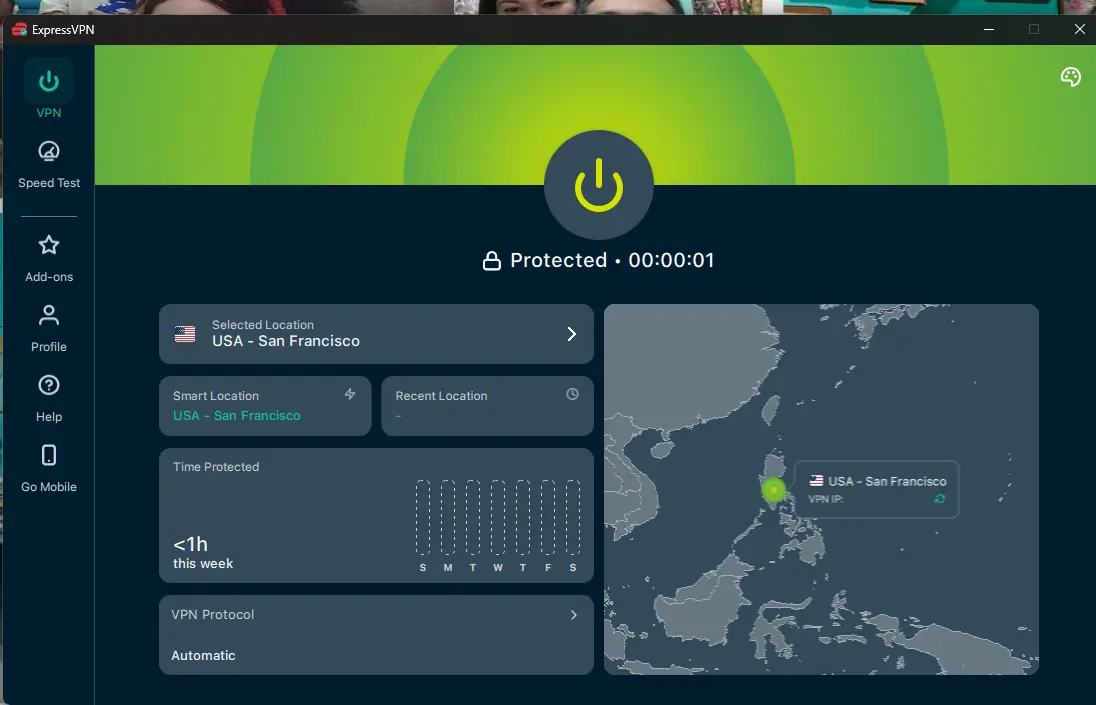The image size is (1096, 705).
Task: Close the ExpressVPN window
Action: point(1079,29)
